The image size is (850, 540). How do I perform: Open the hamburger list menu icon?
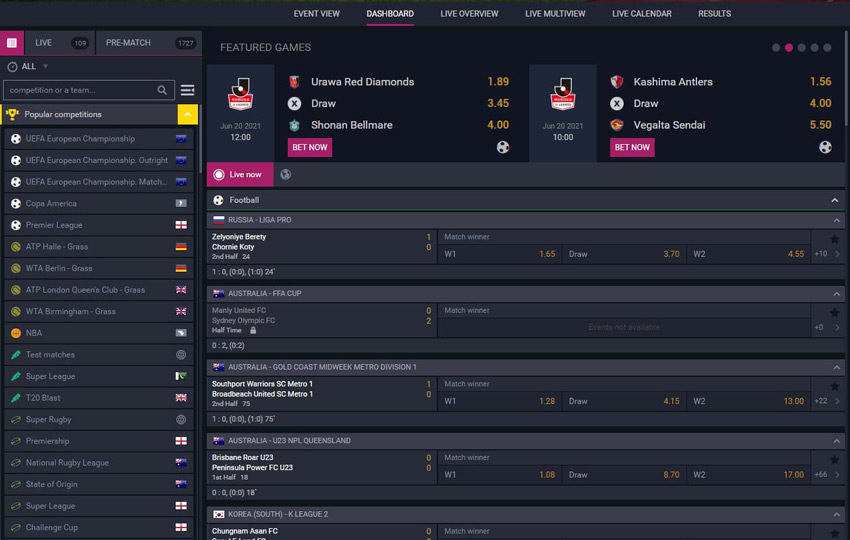(x=188, y=90)
